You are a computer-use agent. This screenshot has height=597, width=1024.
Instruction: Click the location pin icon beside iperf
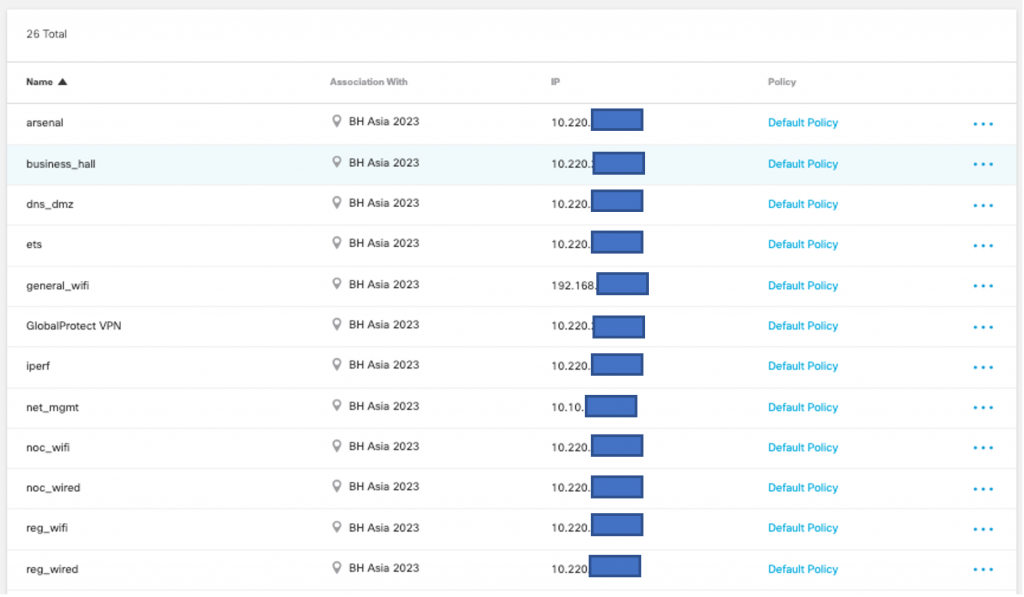pyautogui.click(x=337, y=365)
